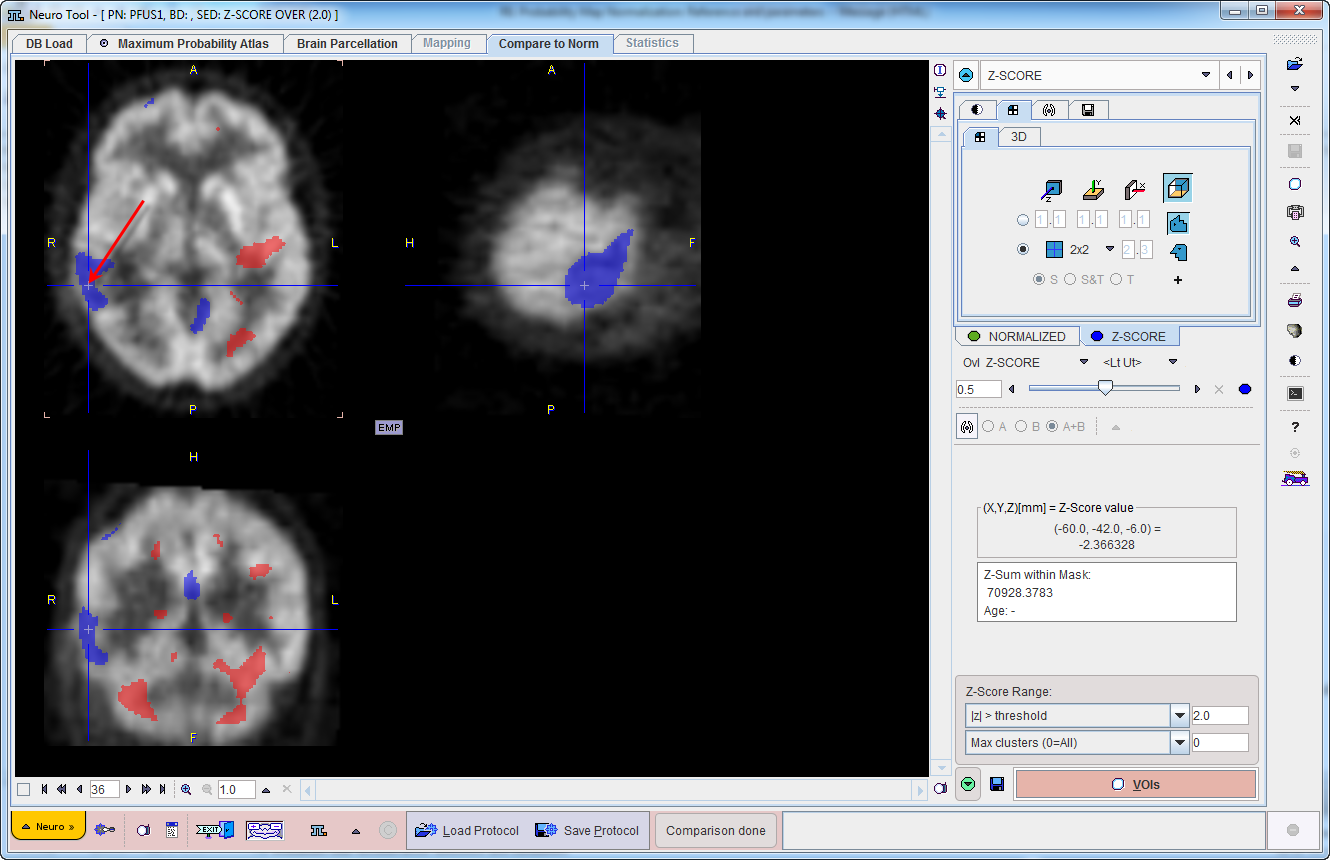Screen dimensions: 1330x860
Task: Select the S&T radio button
Action: [1070, 280]
